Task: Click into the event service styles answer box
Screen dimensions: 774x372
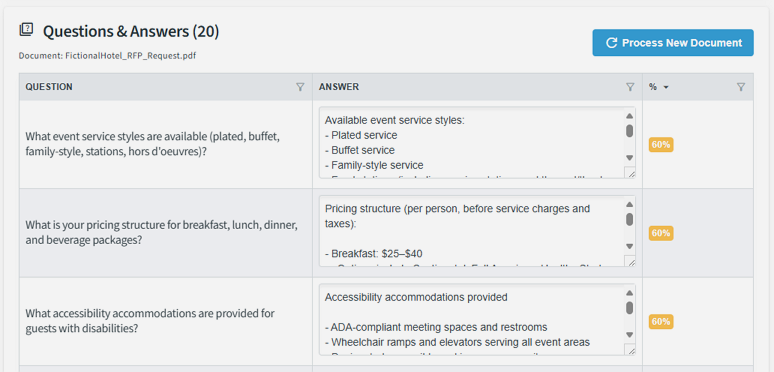Action: [x=471, y=143]
